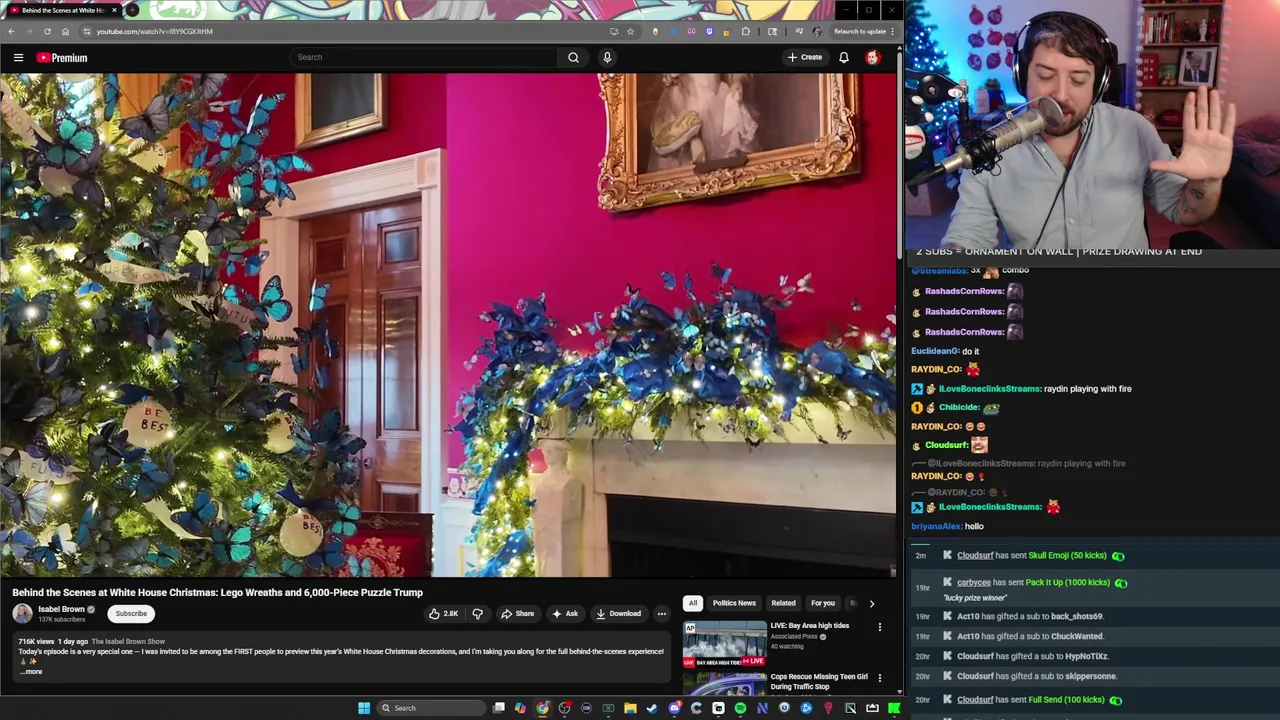Dislike the video with thumbs down
This screenshot has height=720, width=1280.
pyautogui.click(x=477, y=613)
